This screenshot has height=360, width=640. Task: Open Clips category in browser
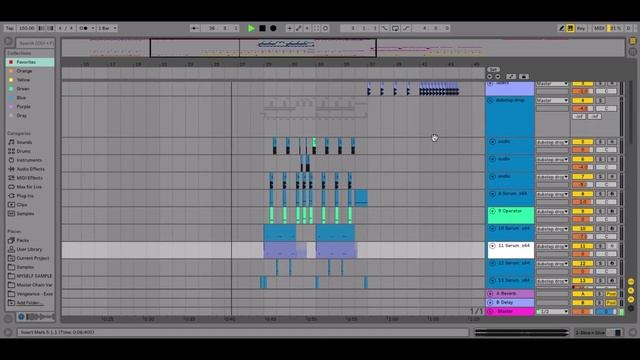(x=30, y=204)
